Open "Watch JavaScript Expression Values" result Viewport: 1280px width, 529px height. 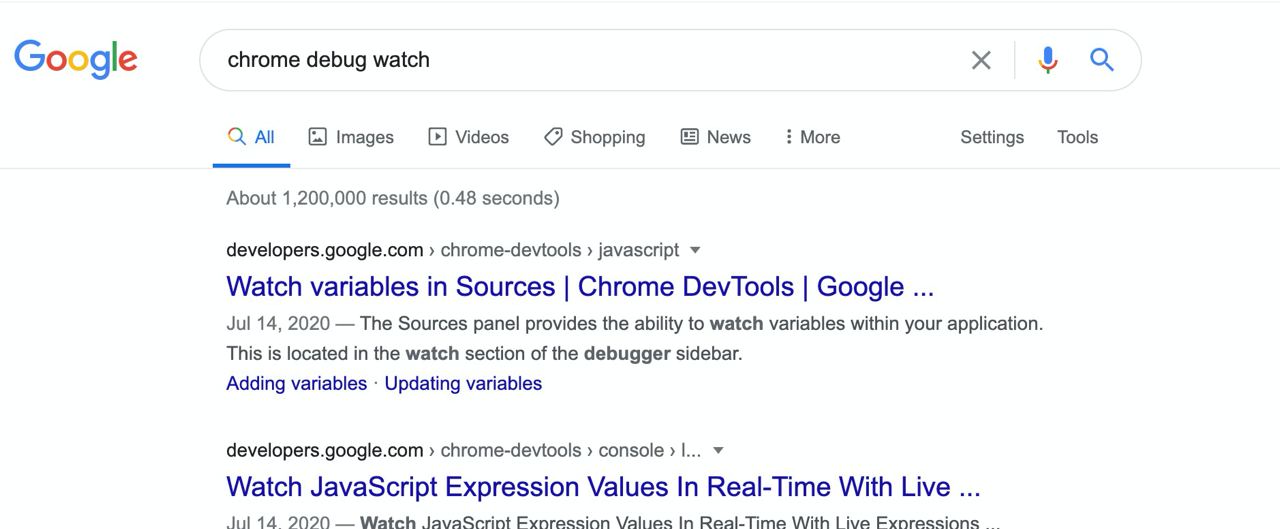point(603,487)
